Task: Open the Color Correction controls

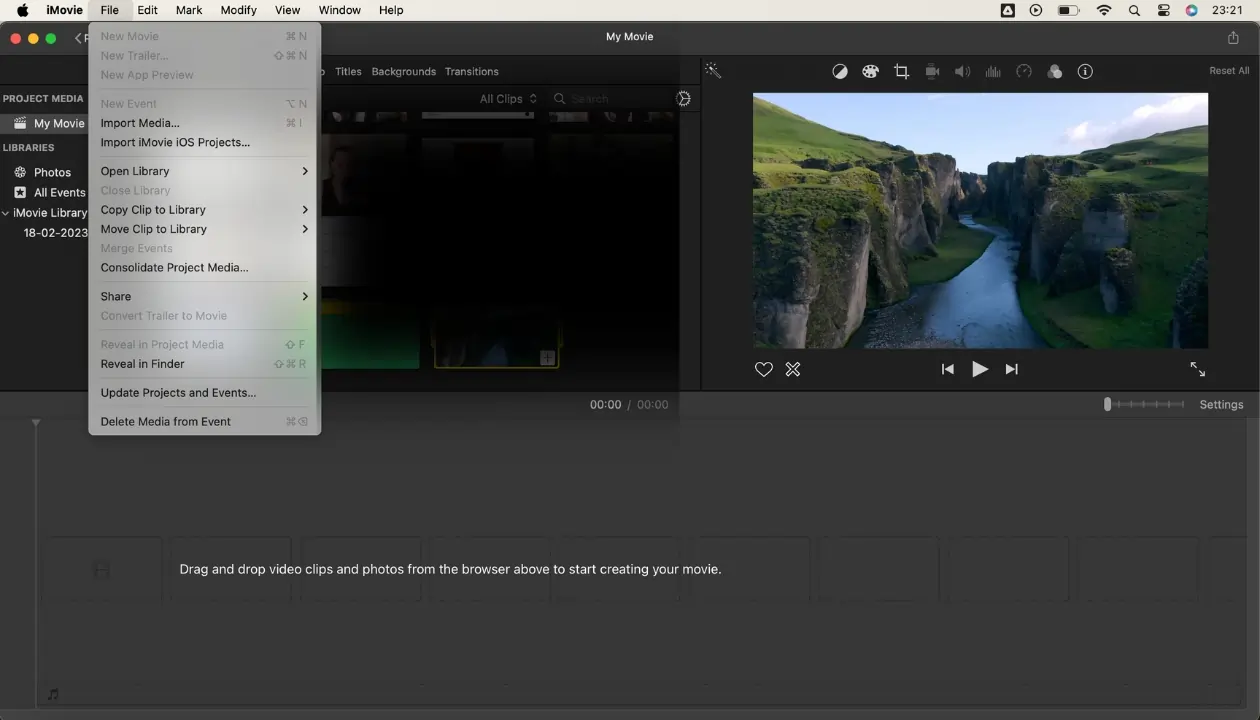Action: (x=870, y=71)
